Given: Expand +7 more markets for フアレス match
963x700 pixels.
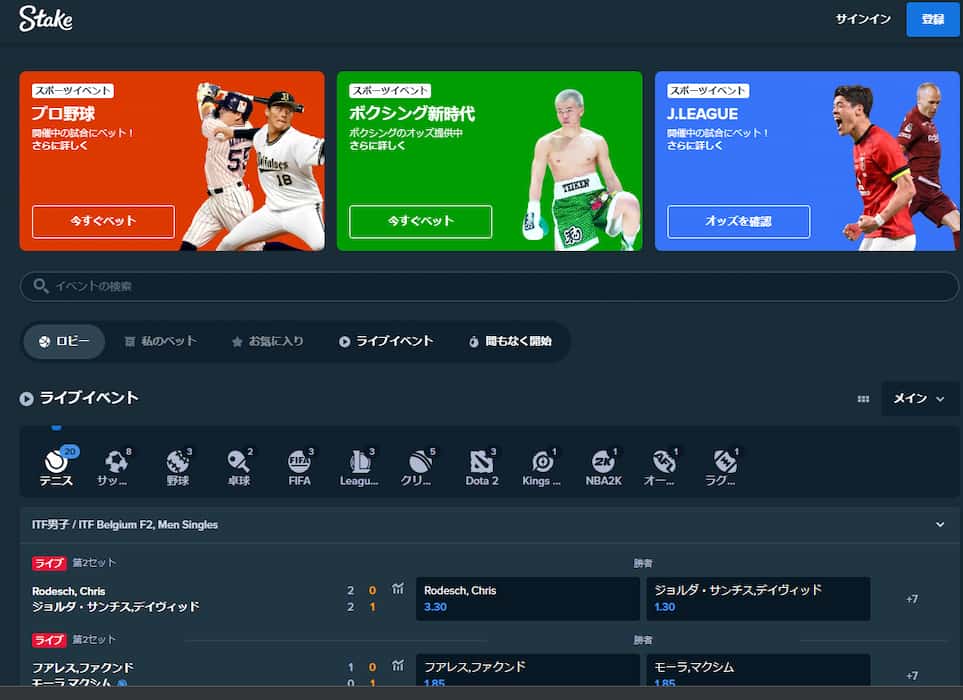Looking at the screenshot, I should point(912,675).
